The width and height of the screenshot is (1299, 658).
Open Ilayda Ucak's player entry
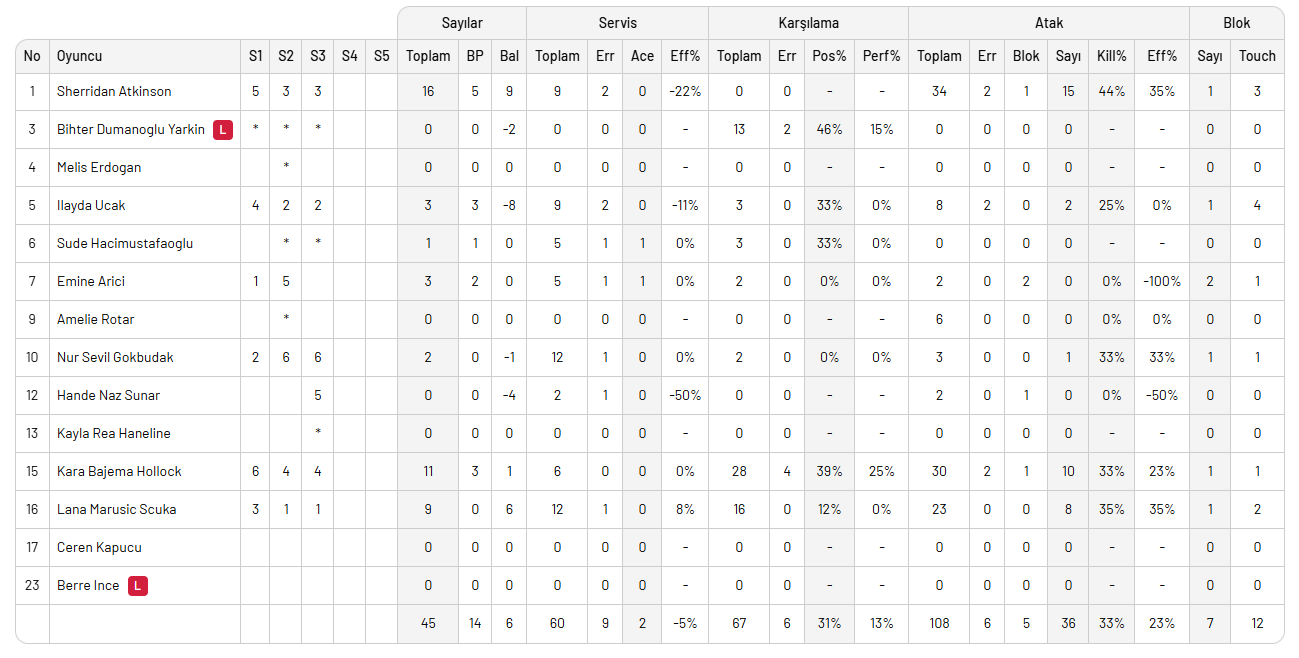tap(91, 205)
